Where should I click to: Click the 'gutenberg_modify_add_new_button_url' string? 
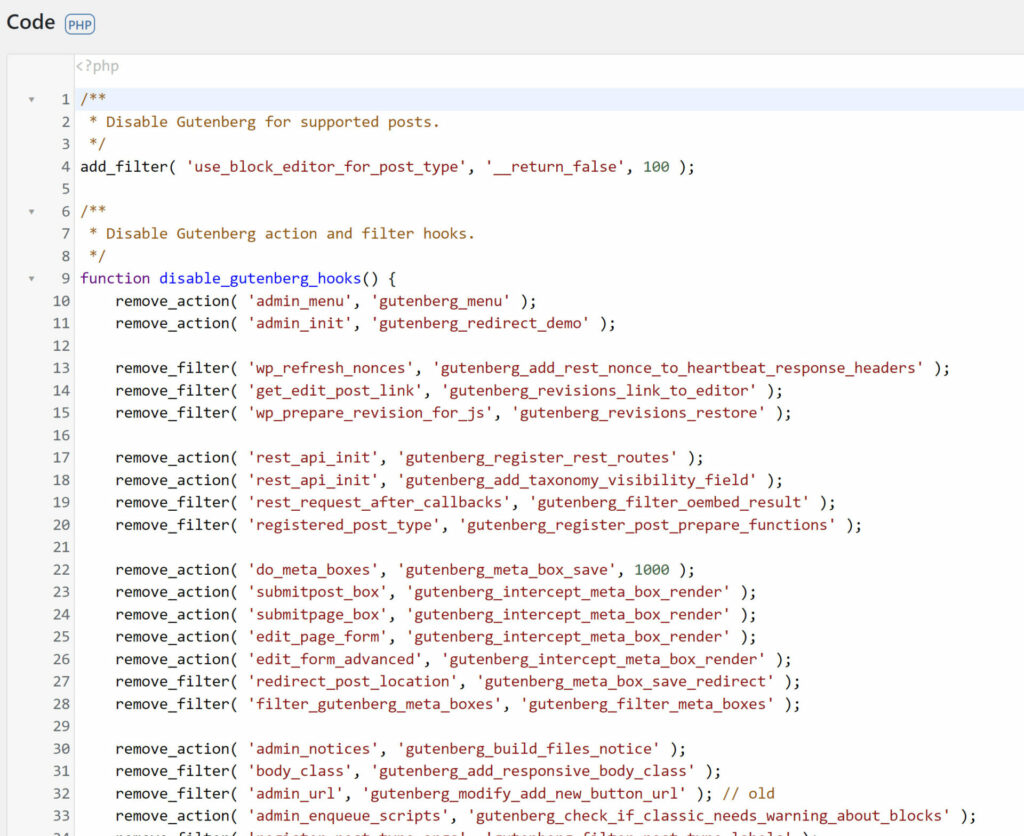(524, 794)
